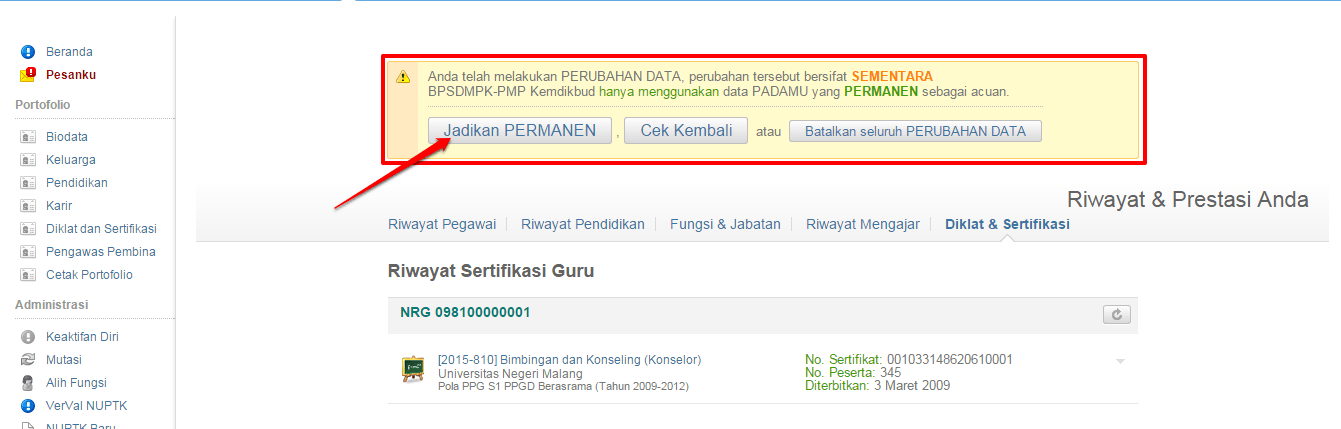This screenshot has height=429, width=1341.
Task: Click the NRG 098100000001 header text
Action: [465, 312]
